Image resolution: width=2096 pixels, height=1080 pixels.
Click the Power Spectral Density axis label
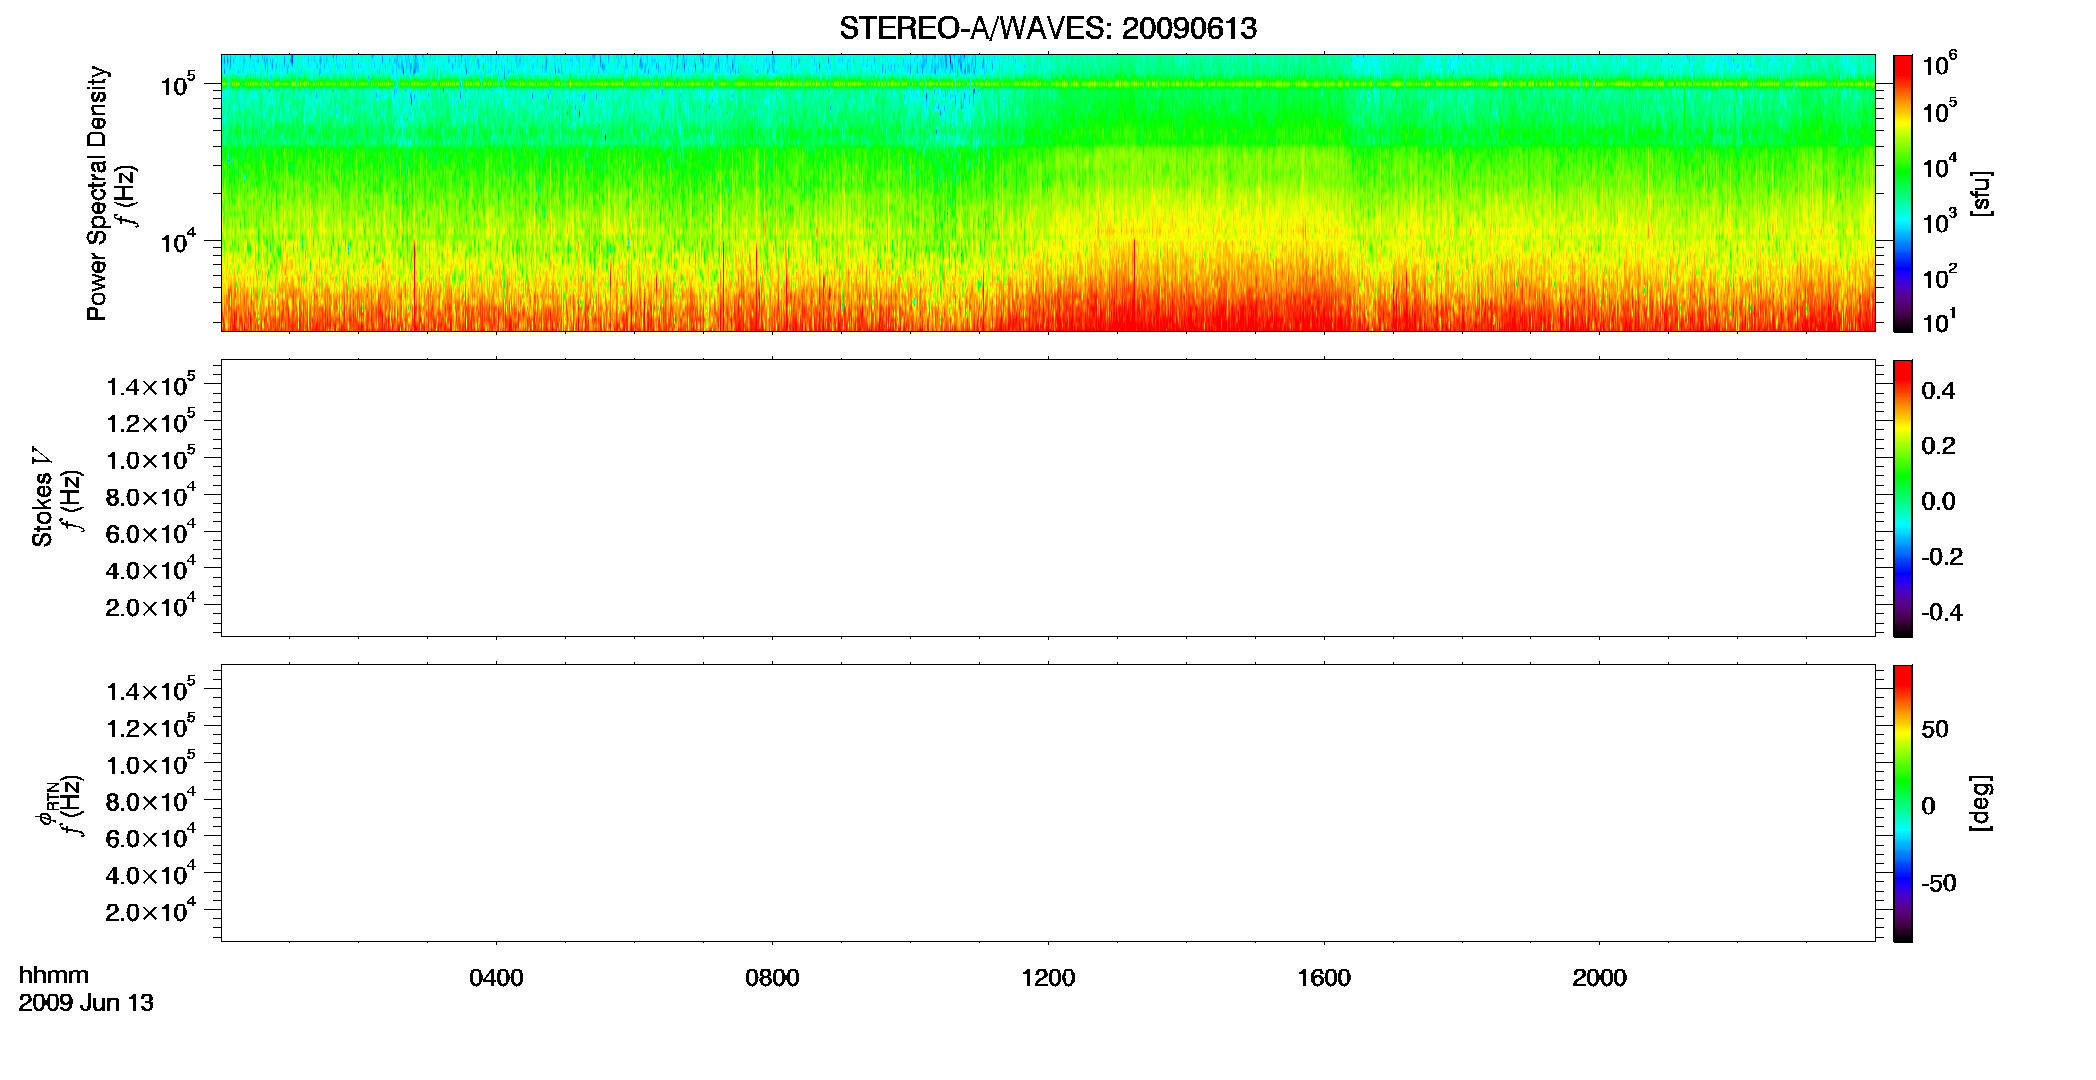97,193
